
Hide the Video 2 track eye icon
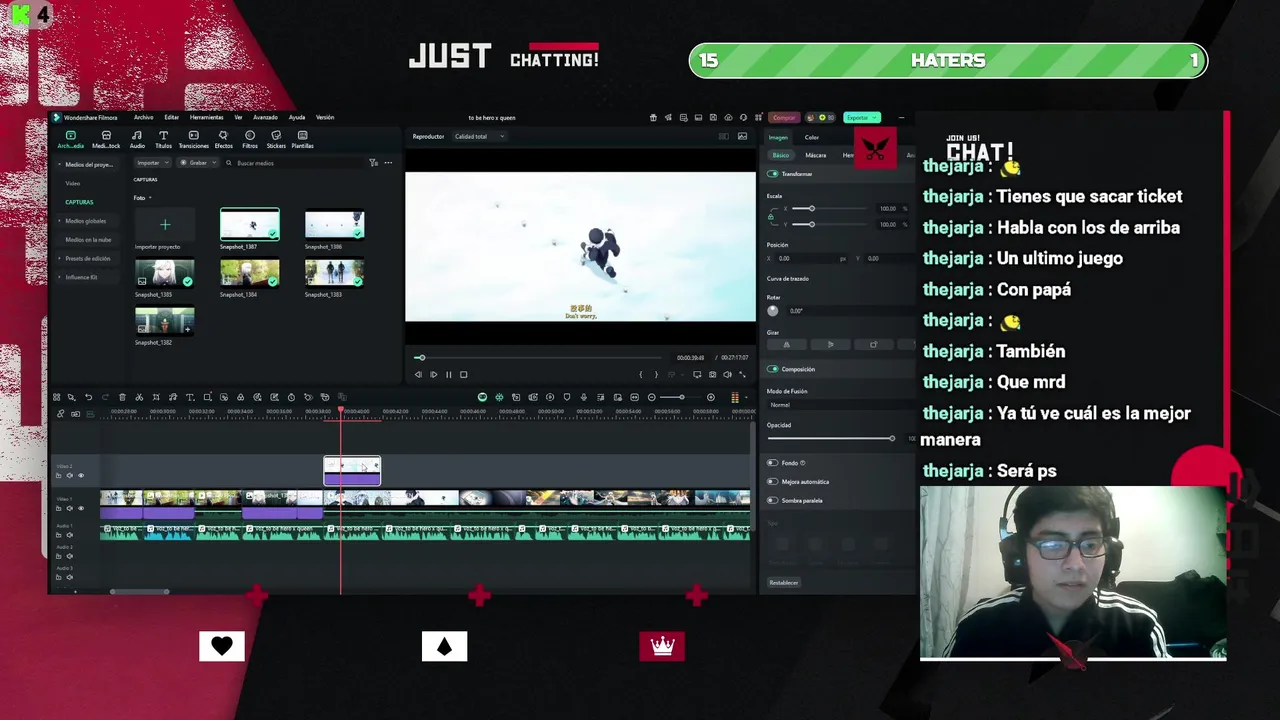81,475
